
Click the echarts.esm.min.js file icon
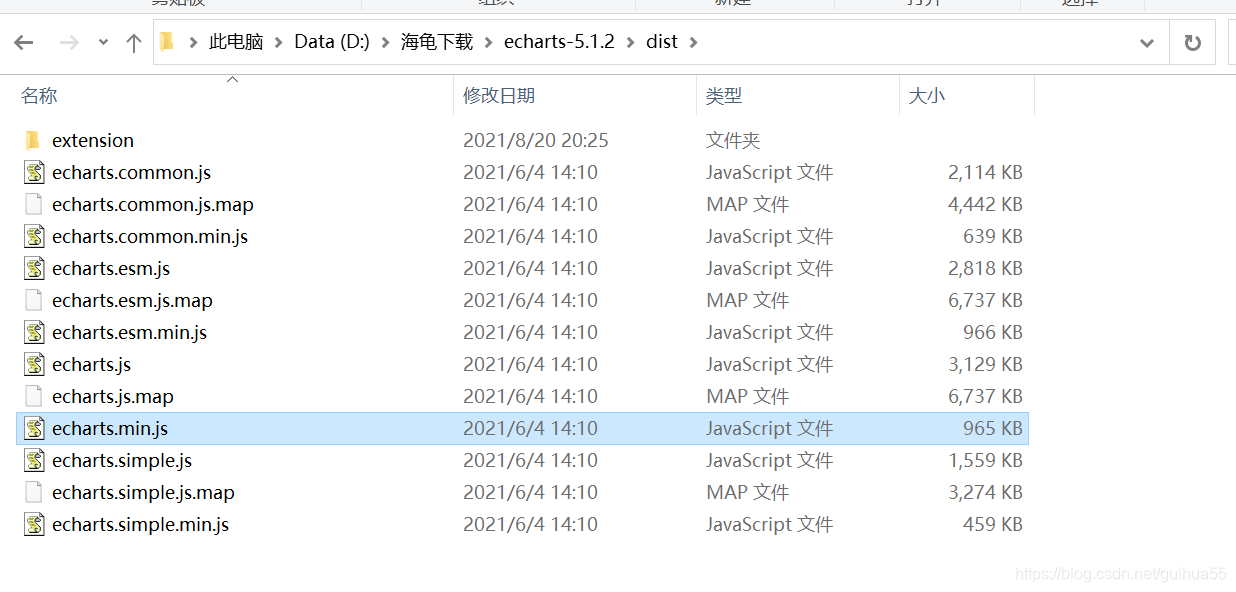coord(35,332)
